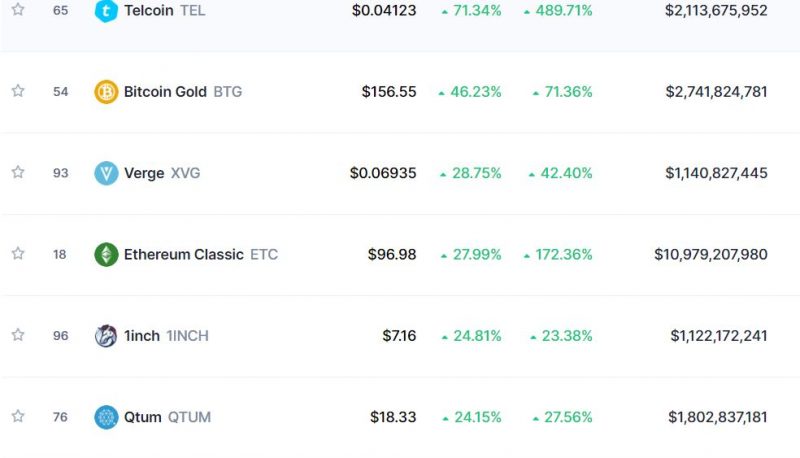Click the Qtum logo icon
Screen dimensions: 800x458
(x=106, y=417)
